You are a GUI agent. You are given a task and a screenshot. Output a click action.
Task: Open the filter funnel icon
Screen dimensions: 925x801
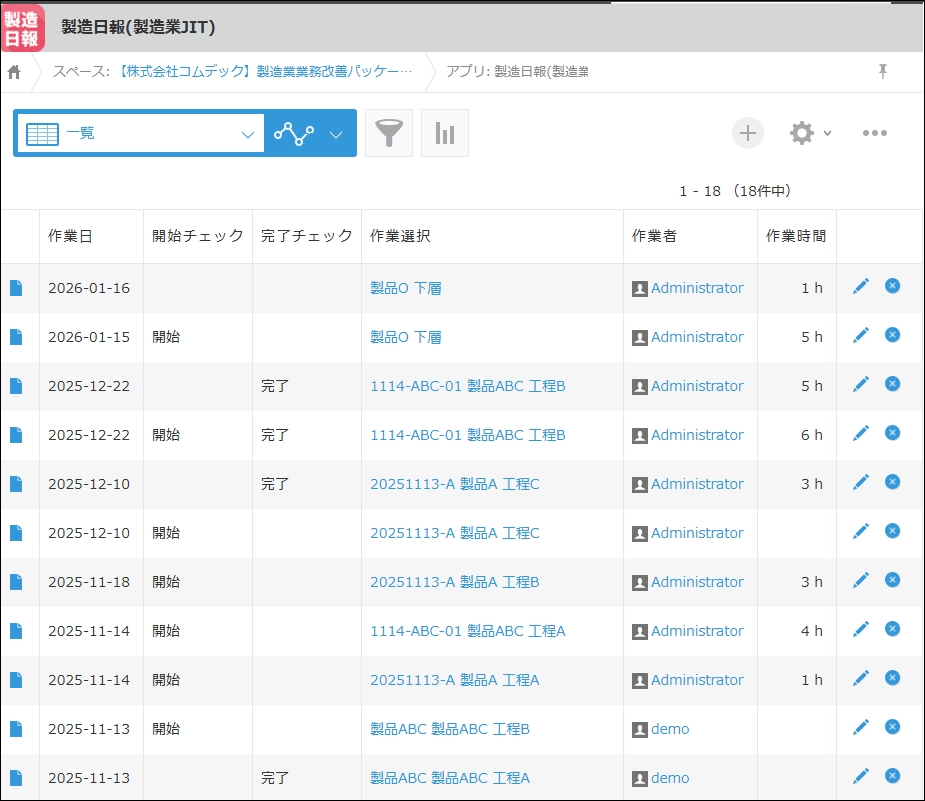coord(389,134)
